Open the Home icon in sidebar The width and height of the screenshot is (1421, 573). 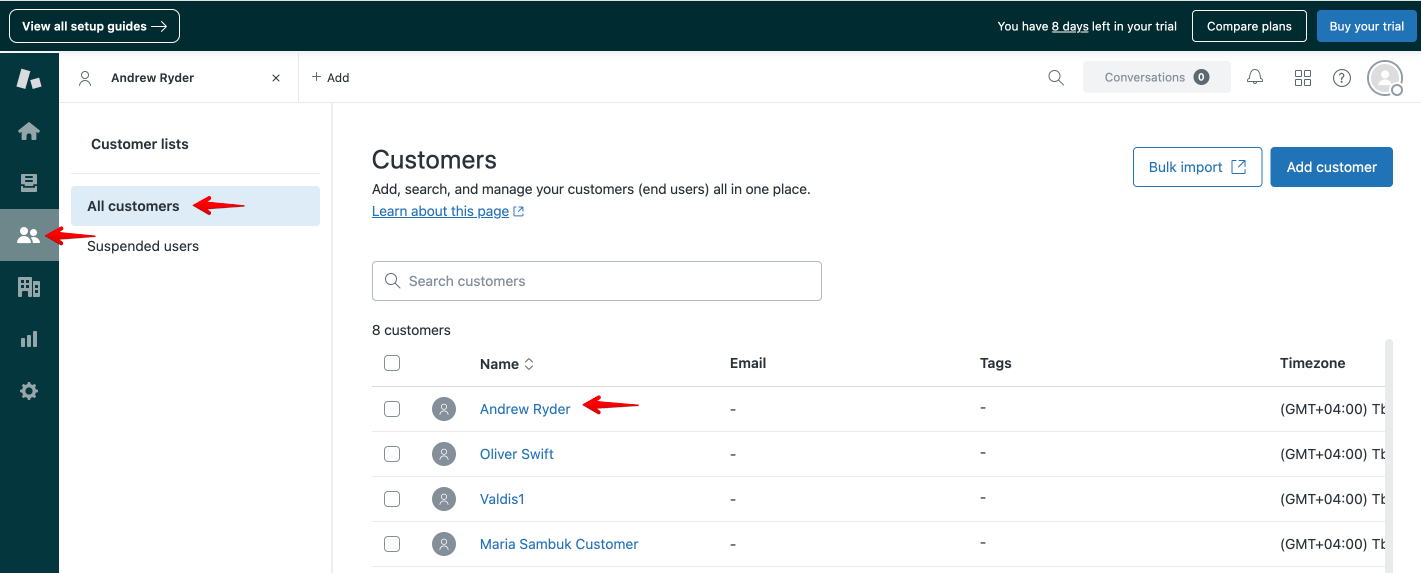(29, 131)
